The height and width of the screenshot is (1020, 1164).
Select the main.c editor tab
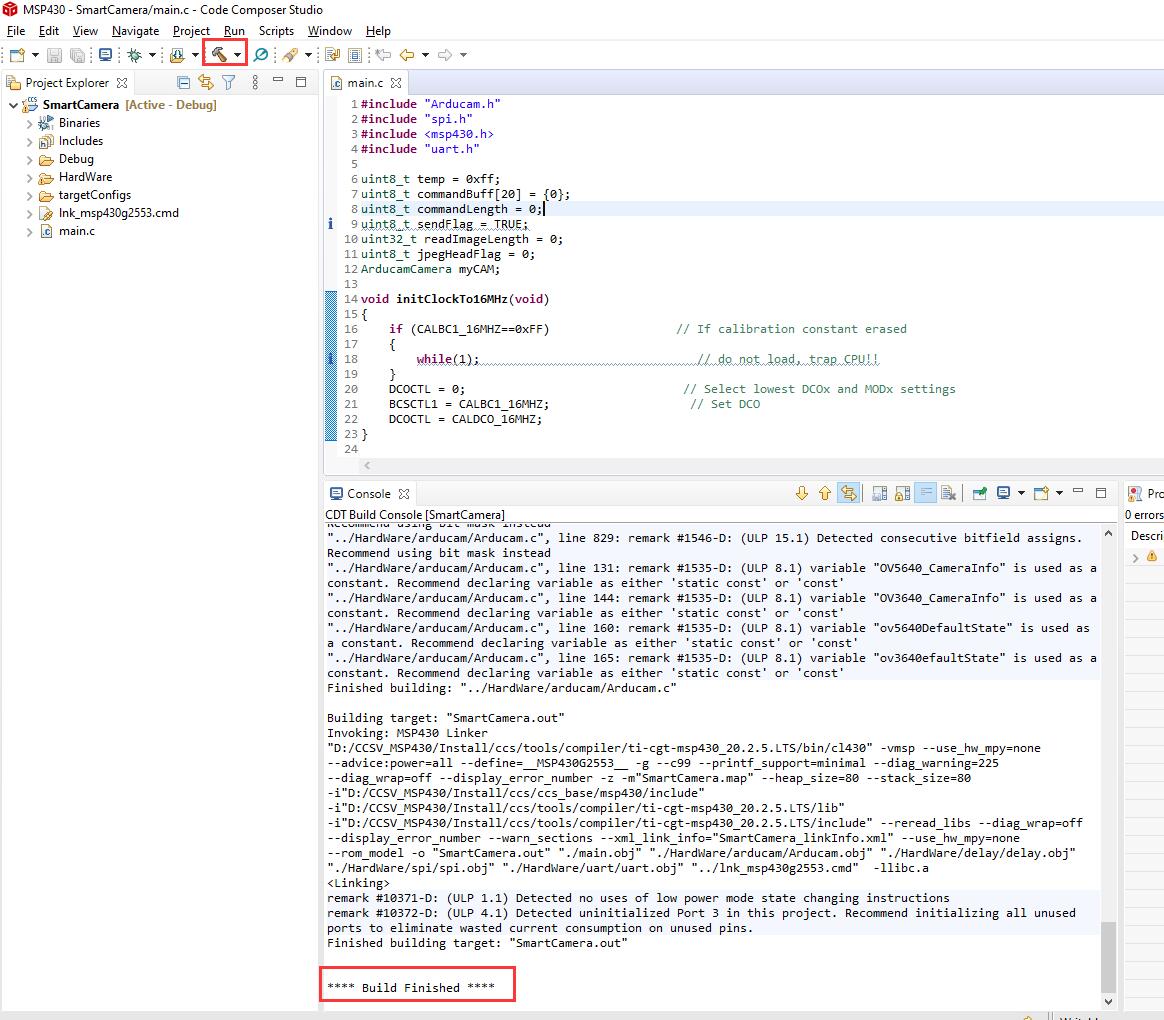click(365, 83)
